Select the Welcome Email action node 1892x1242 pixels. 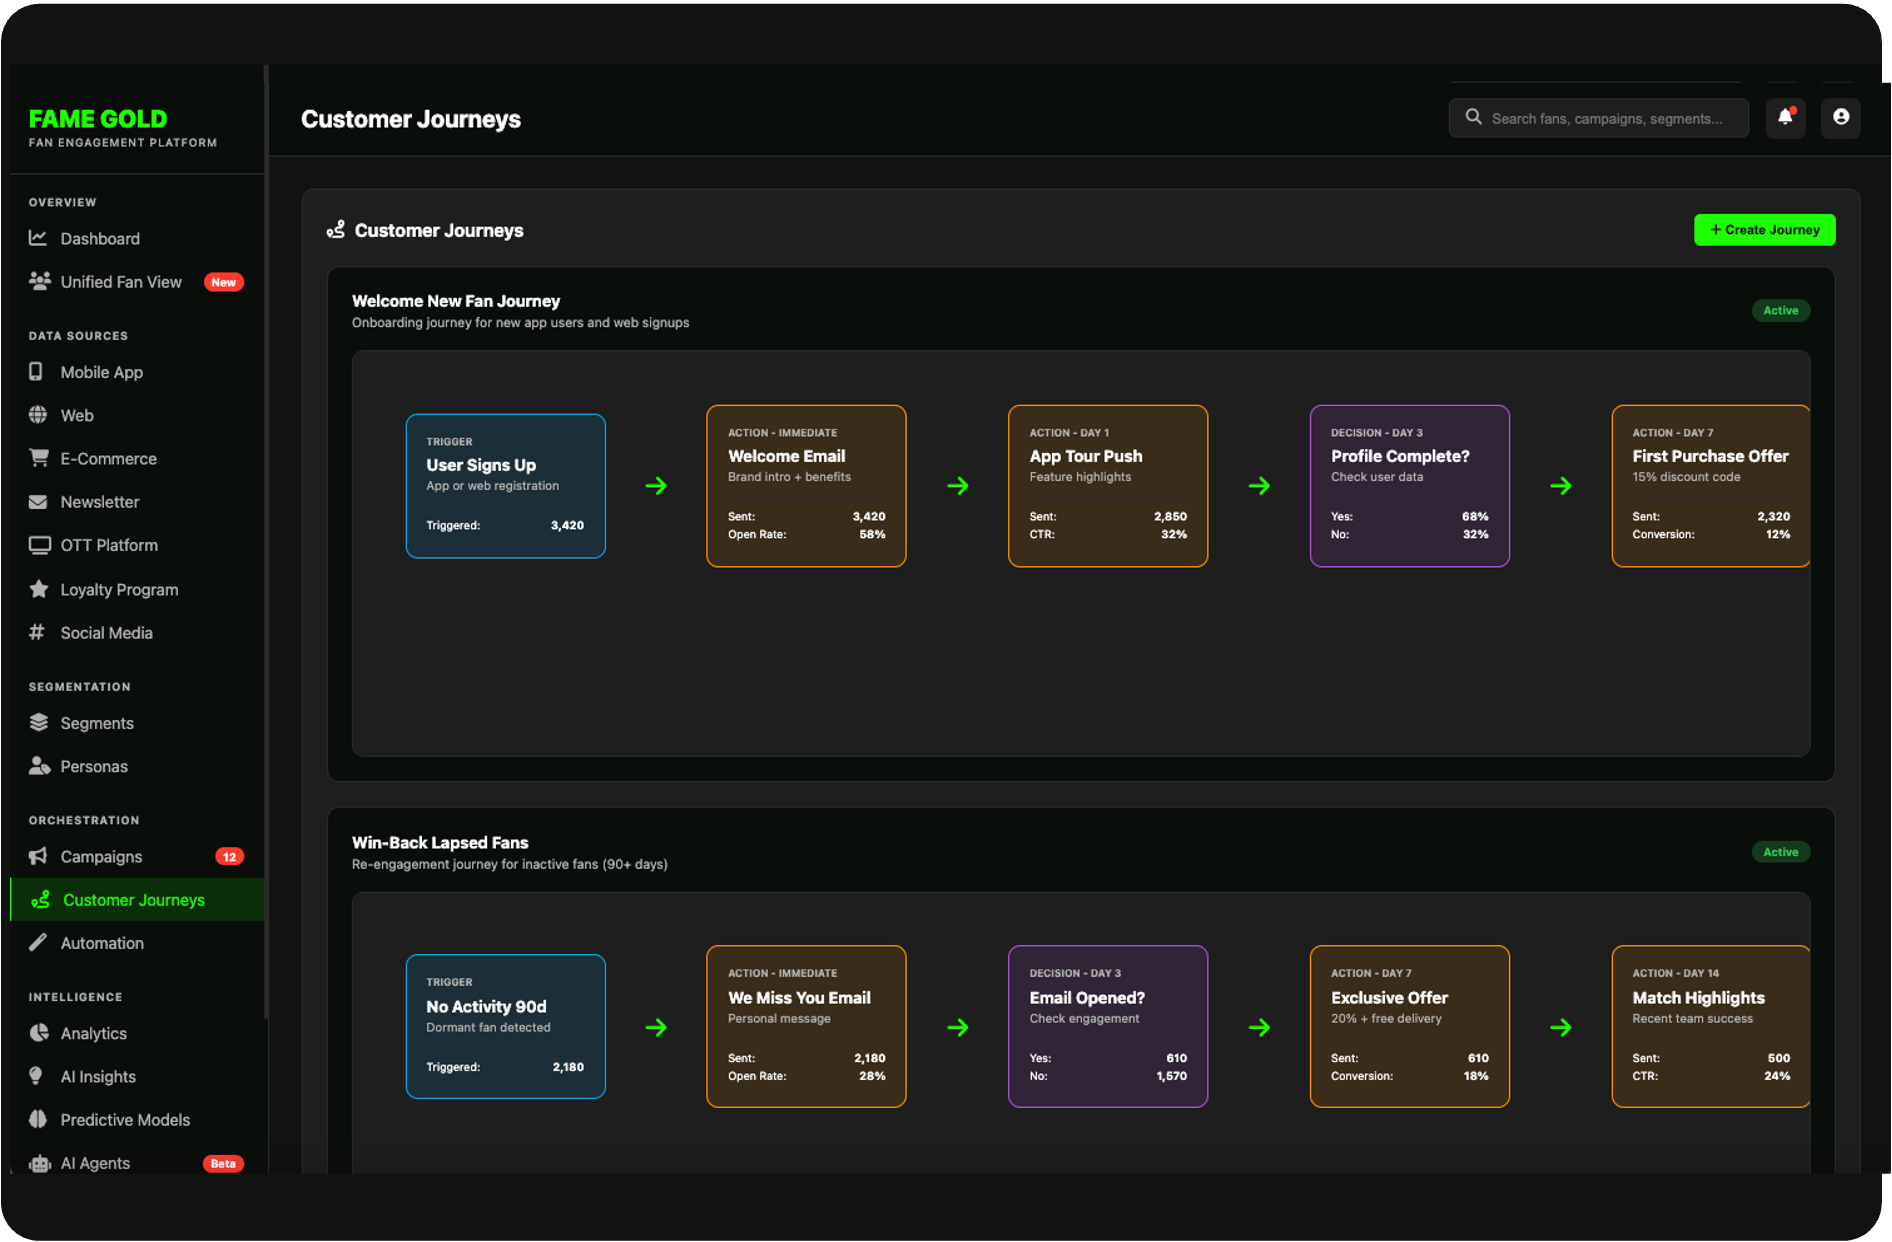[806, 486]
